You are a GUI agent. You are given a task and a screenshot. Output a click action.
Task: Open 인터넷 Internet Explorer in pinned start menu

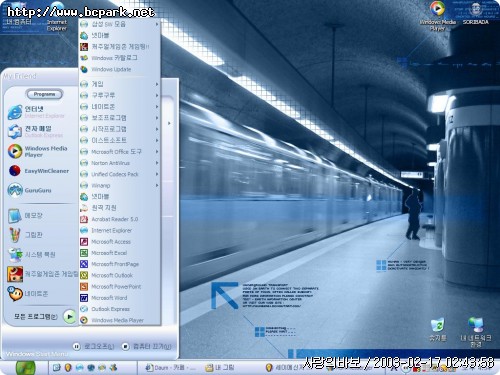[x=36, y=112]
